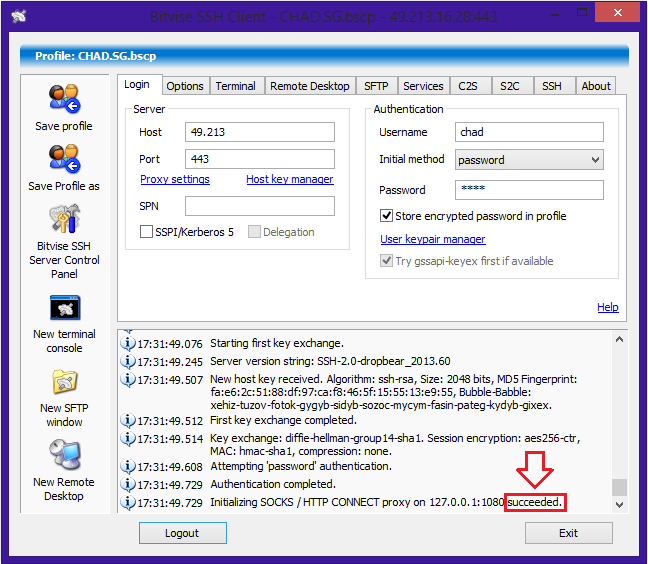Screen dimensions: 648x564
Task: Click info icon for 'Starting first key exchange' entry
Action: click(x=128, y=343)
